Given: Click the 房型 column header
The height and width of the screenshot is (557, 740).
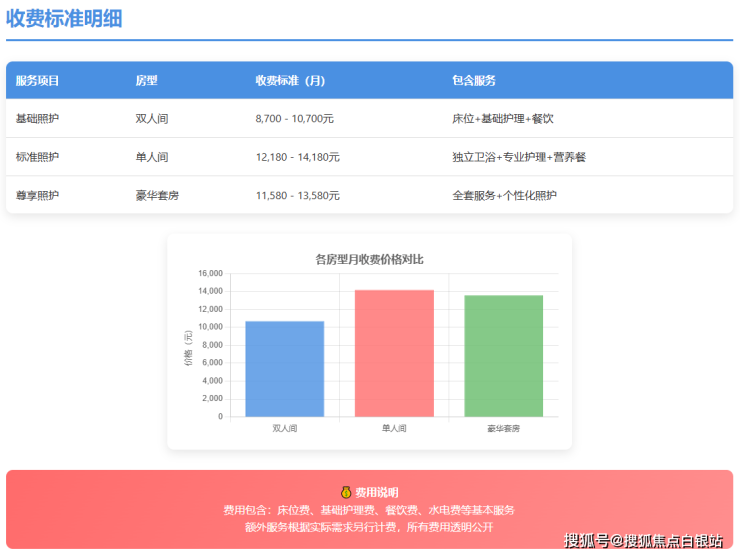Looking at the screenshot, I should click(147, 80).
